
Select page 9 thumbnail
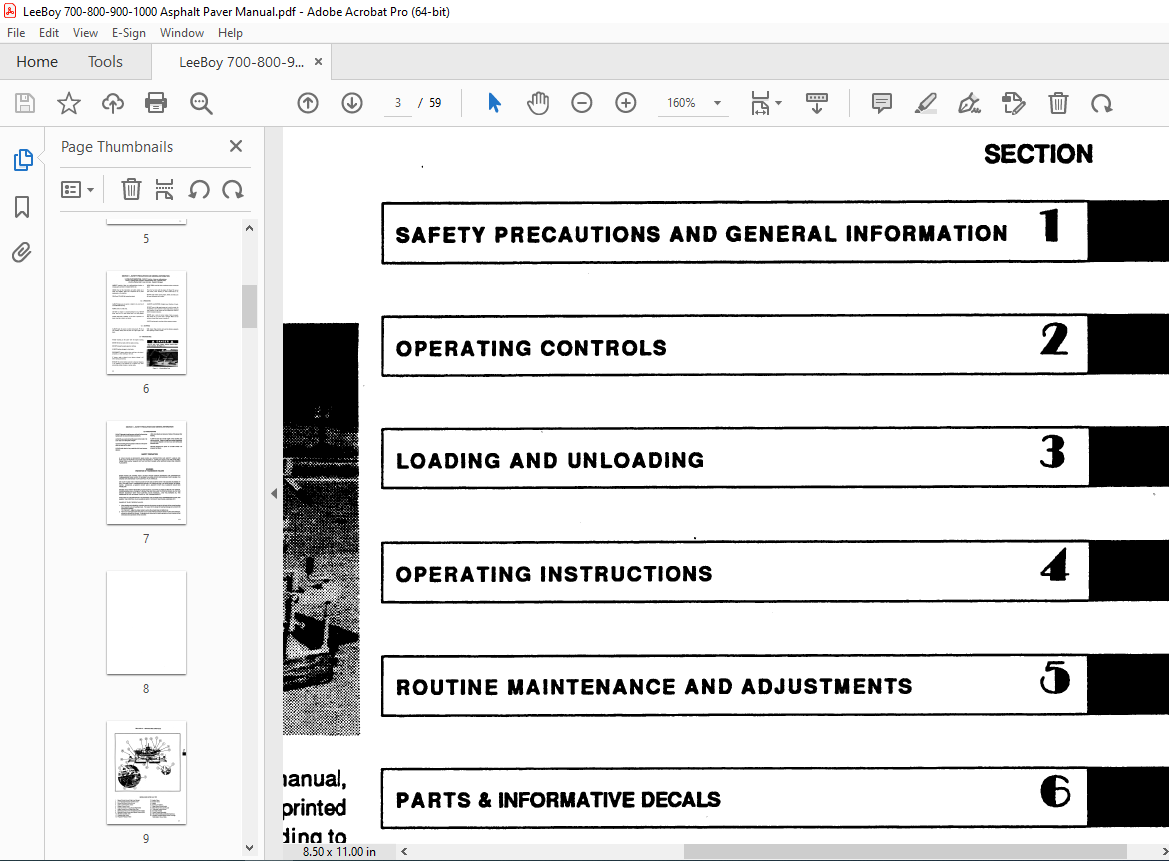146,772
